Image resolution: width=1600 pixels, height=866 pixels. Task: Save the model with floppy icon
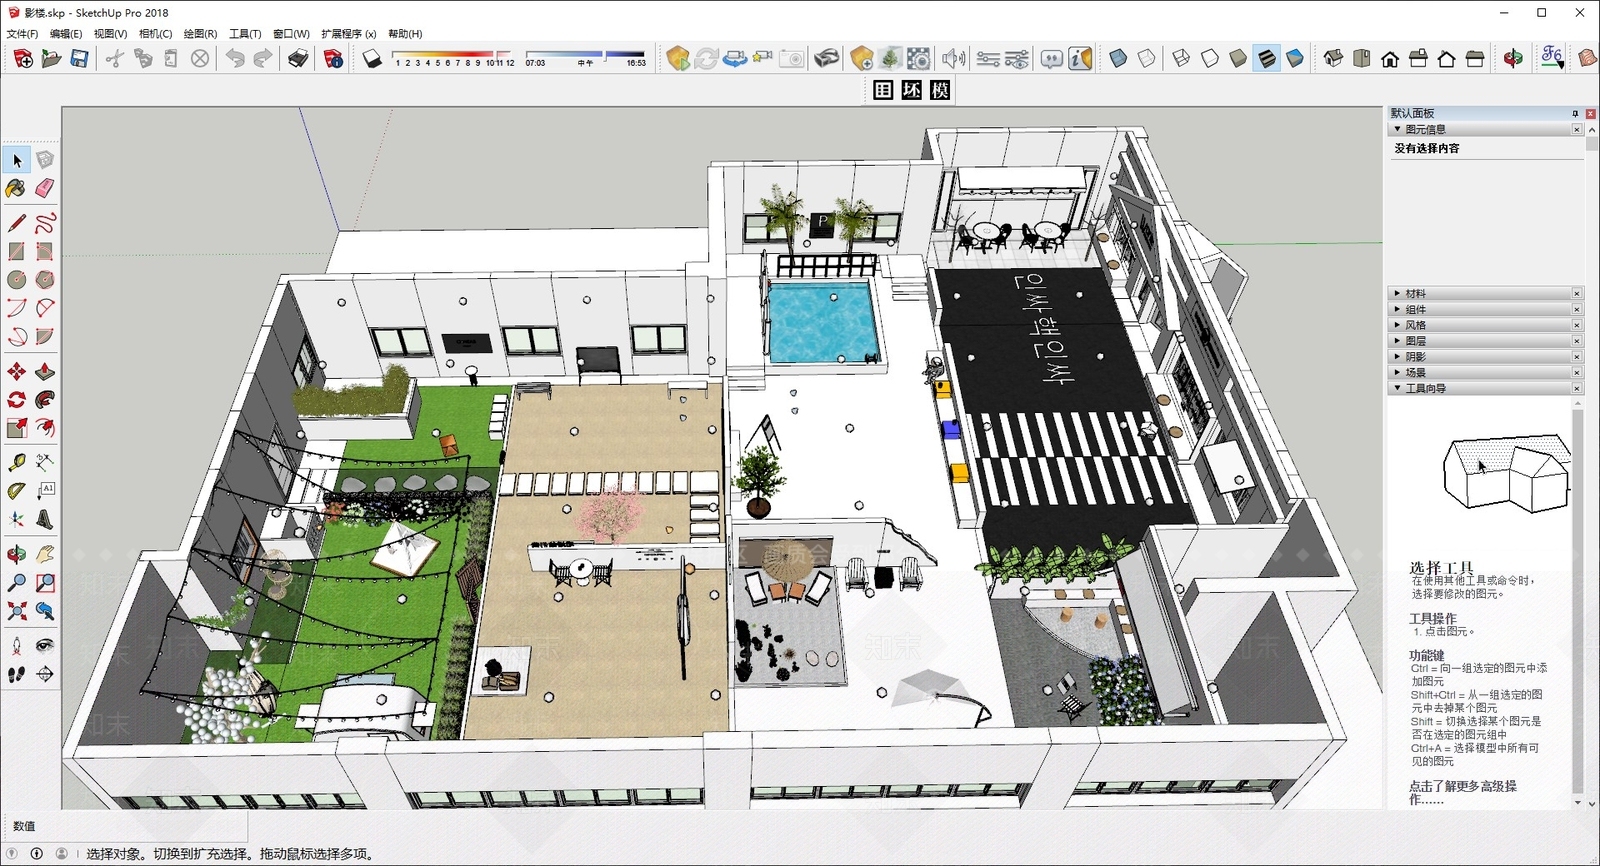[79, 59]
